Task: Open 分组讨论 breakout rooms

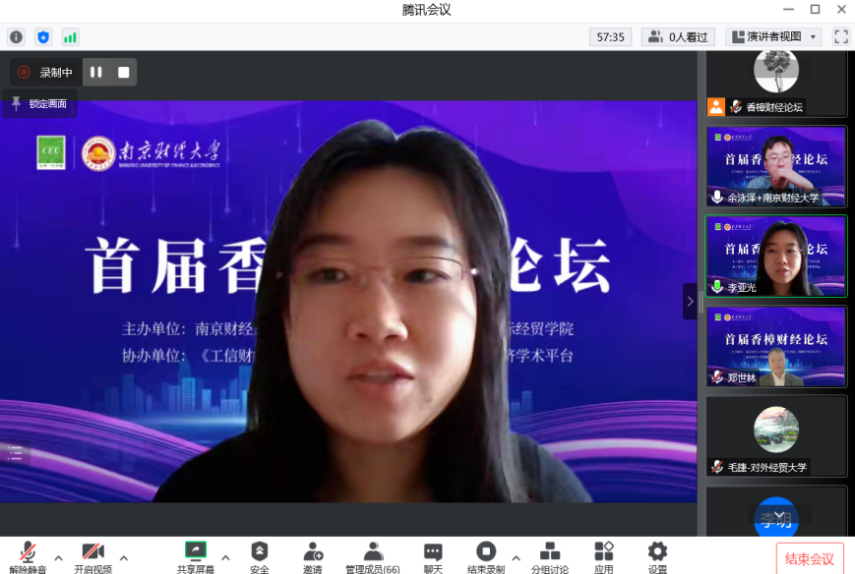Action: pos(549,557)
